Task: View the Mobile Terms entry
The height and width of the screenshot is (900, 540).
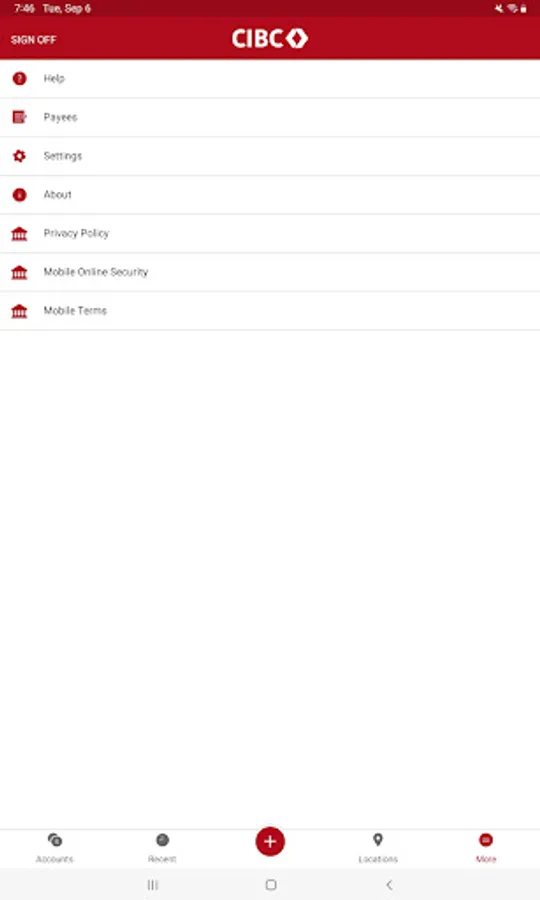Action: pos(270,311)
